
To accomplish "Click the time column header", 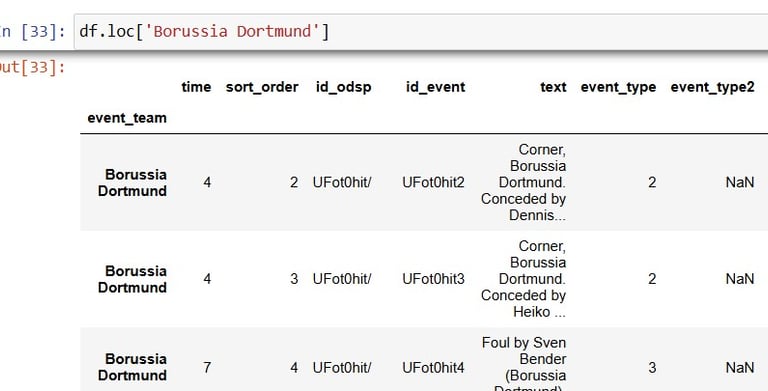I will click(x=196, y=87).
